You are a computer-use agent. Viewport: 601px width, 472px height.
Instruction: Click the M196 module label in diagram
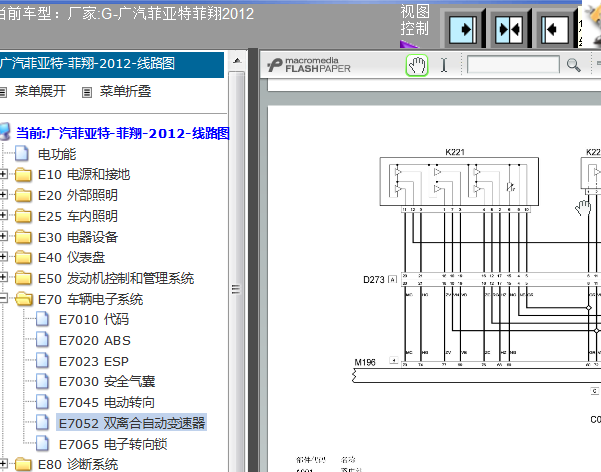(x=365, y=362)
